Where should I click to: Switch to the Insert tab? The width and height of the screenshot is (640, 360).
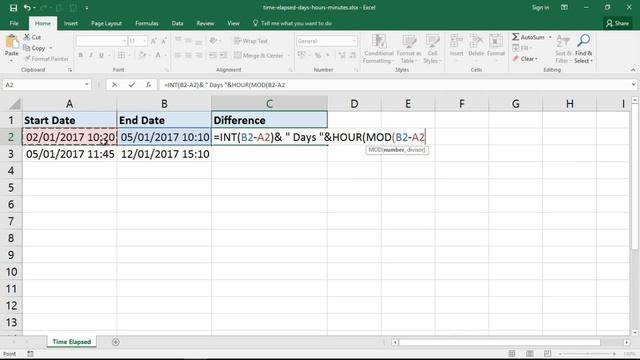click(71, 23)
